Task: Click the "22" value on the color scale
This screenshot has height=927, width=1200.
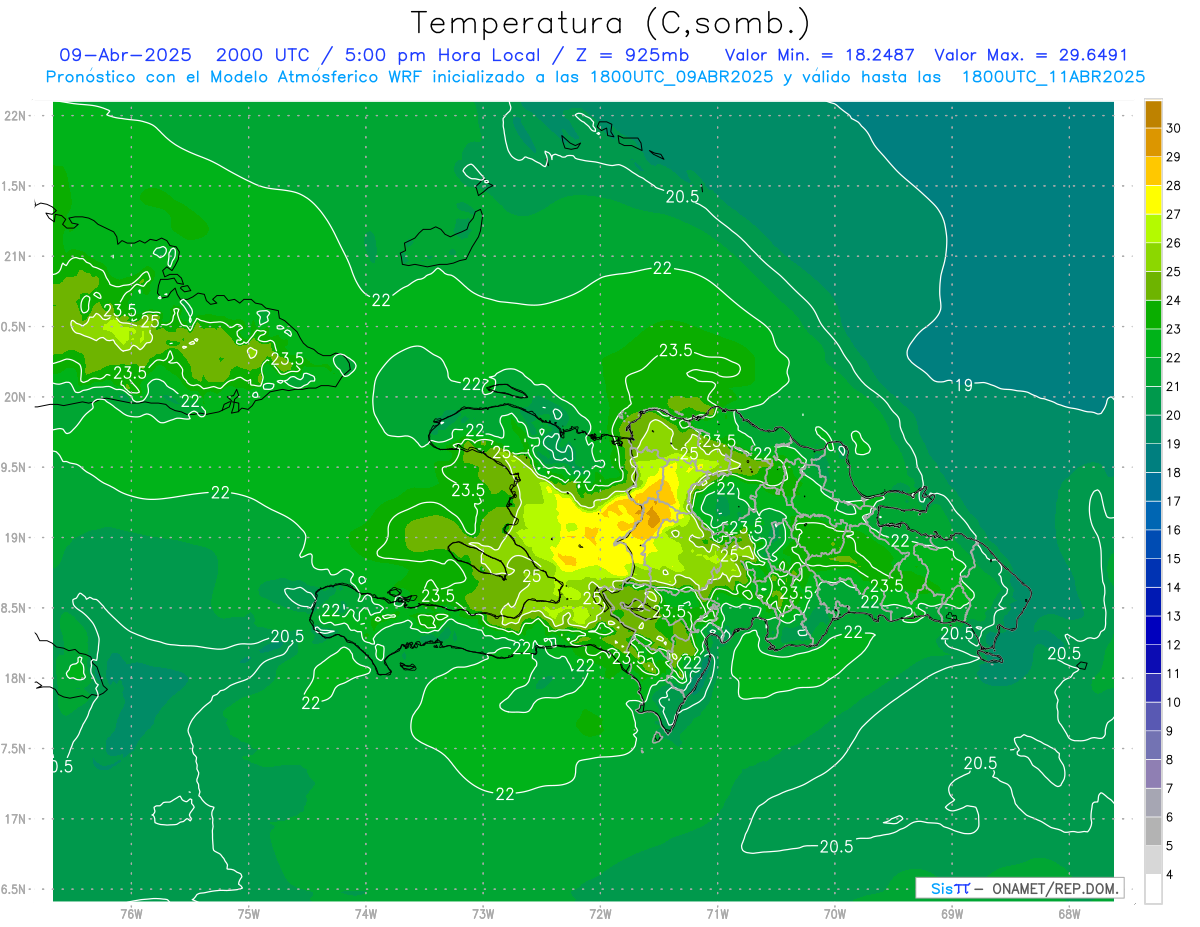Action: click(x=1174, y=358)
